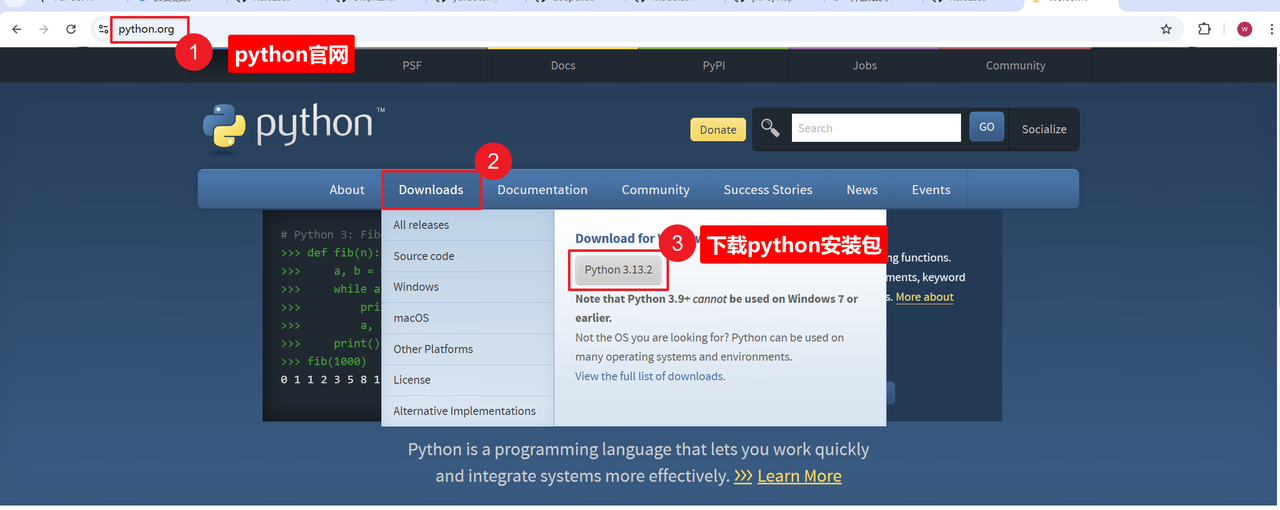Select All releases in Downloads menu
This screenshot has height=510, width=1280.
pos(467,225)
